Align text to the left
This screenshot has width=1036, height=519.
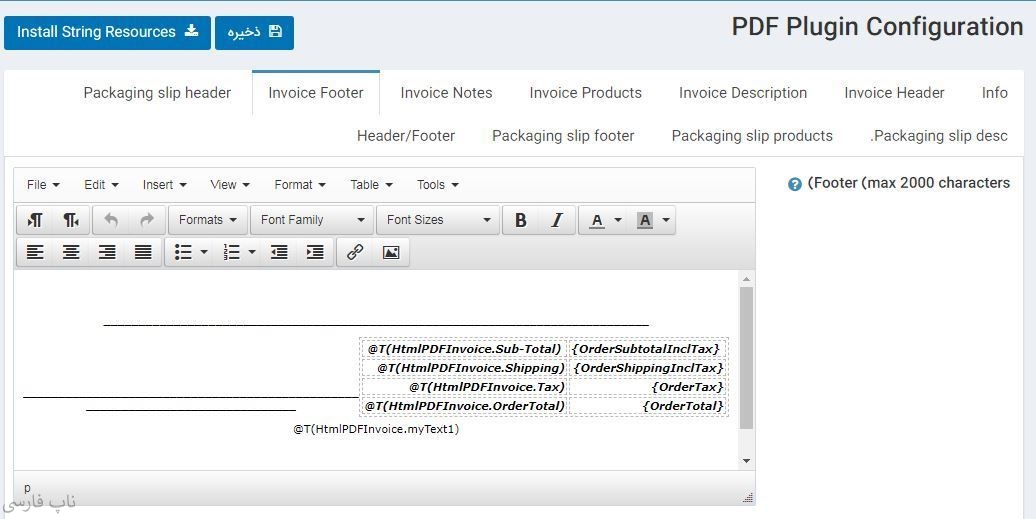point(35,252)
